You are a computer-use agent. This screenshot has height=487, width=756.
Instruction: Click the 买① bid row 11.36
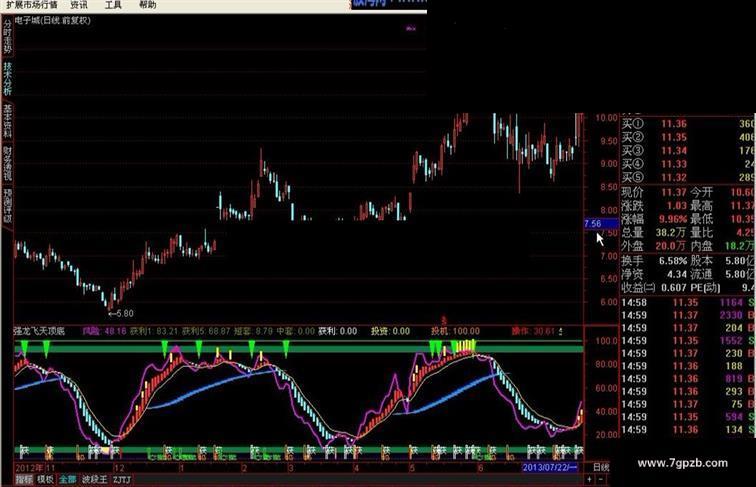click(x=688, y=124)
